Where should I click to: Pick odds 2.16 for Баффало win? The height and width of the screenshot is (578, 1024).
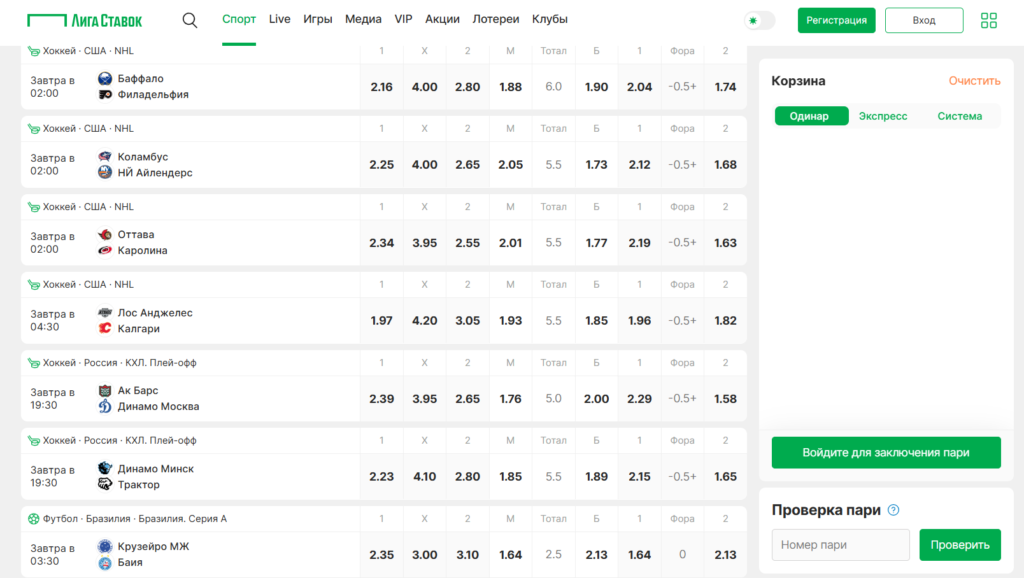tap(381, 87)
